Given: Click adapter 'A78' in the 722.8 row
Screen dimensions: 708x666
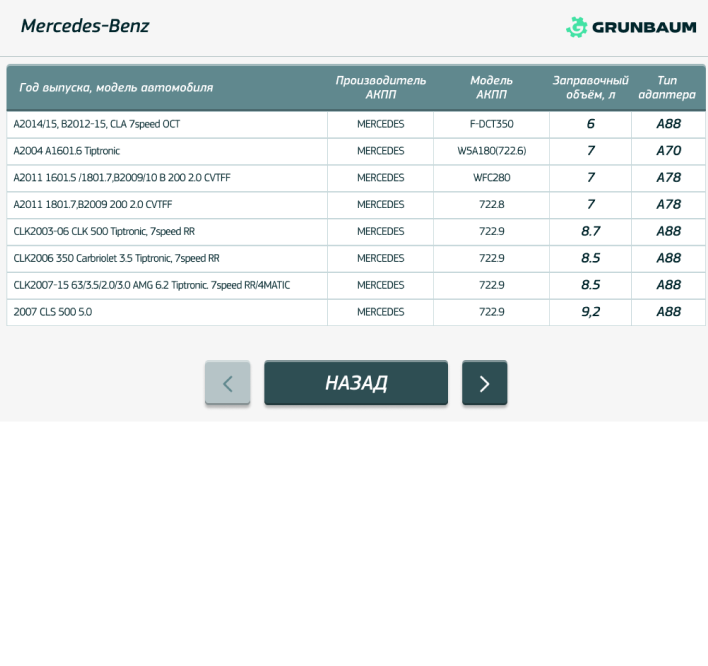Looking at the screenshot, I should pos(668,205).
